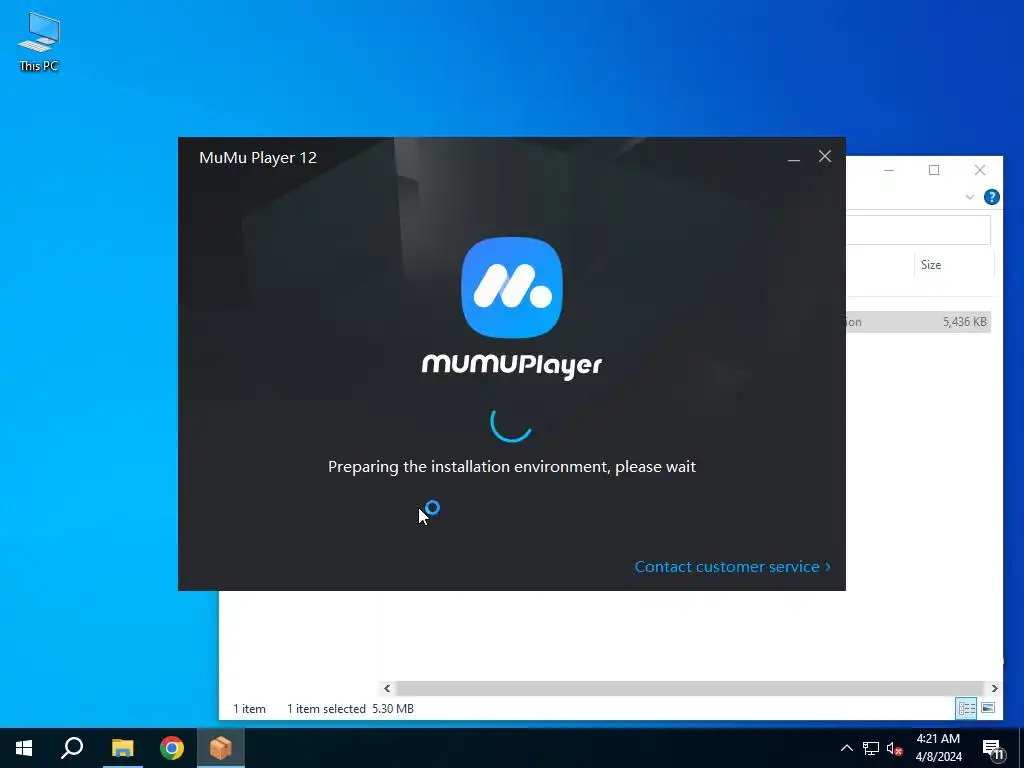Sort by the Size column header
Screen dimensions: 1024x768
coord(931,264)
